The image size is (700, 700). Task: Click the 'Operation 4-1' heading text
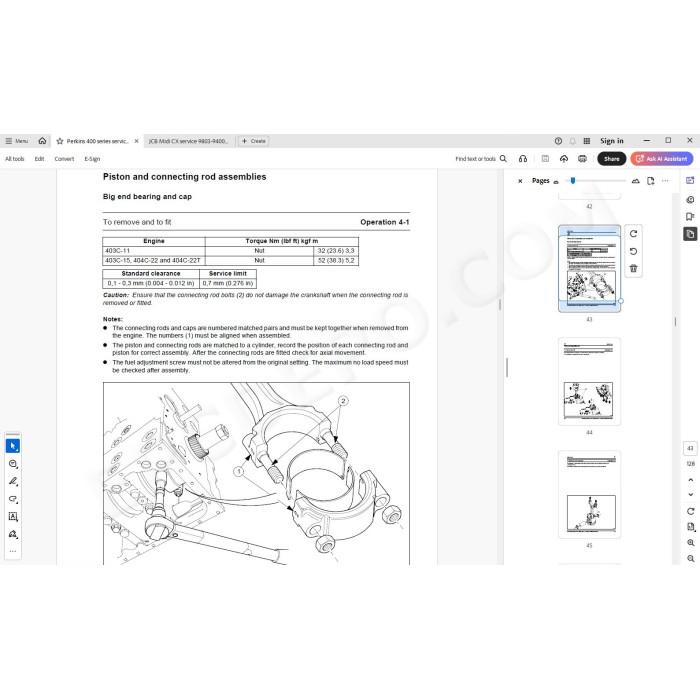(x=384, y=222)
